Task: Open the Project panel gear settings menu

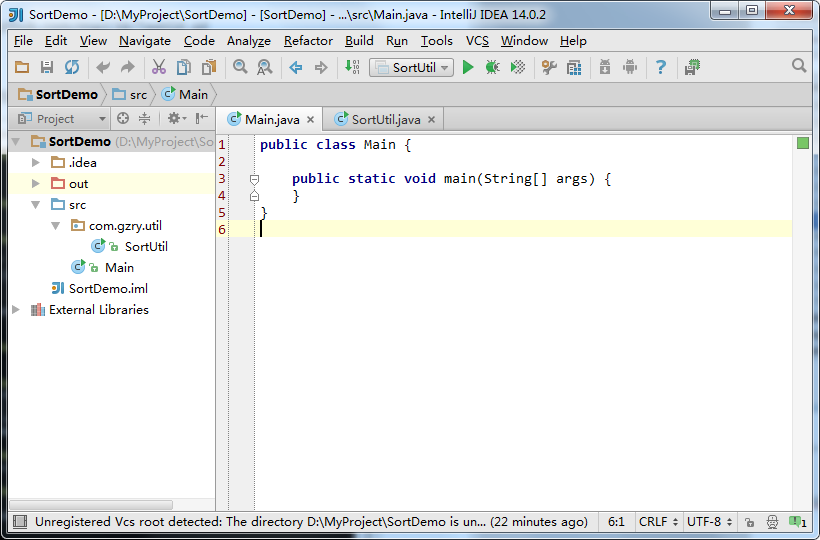Action: (177, 119)
